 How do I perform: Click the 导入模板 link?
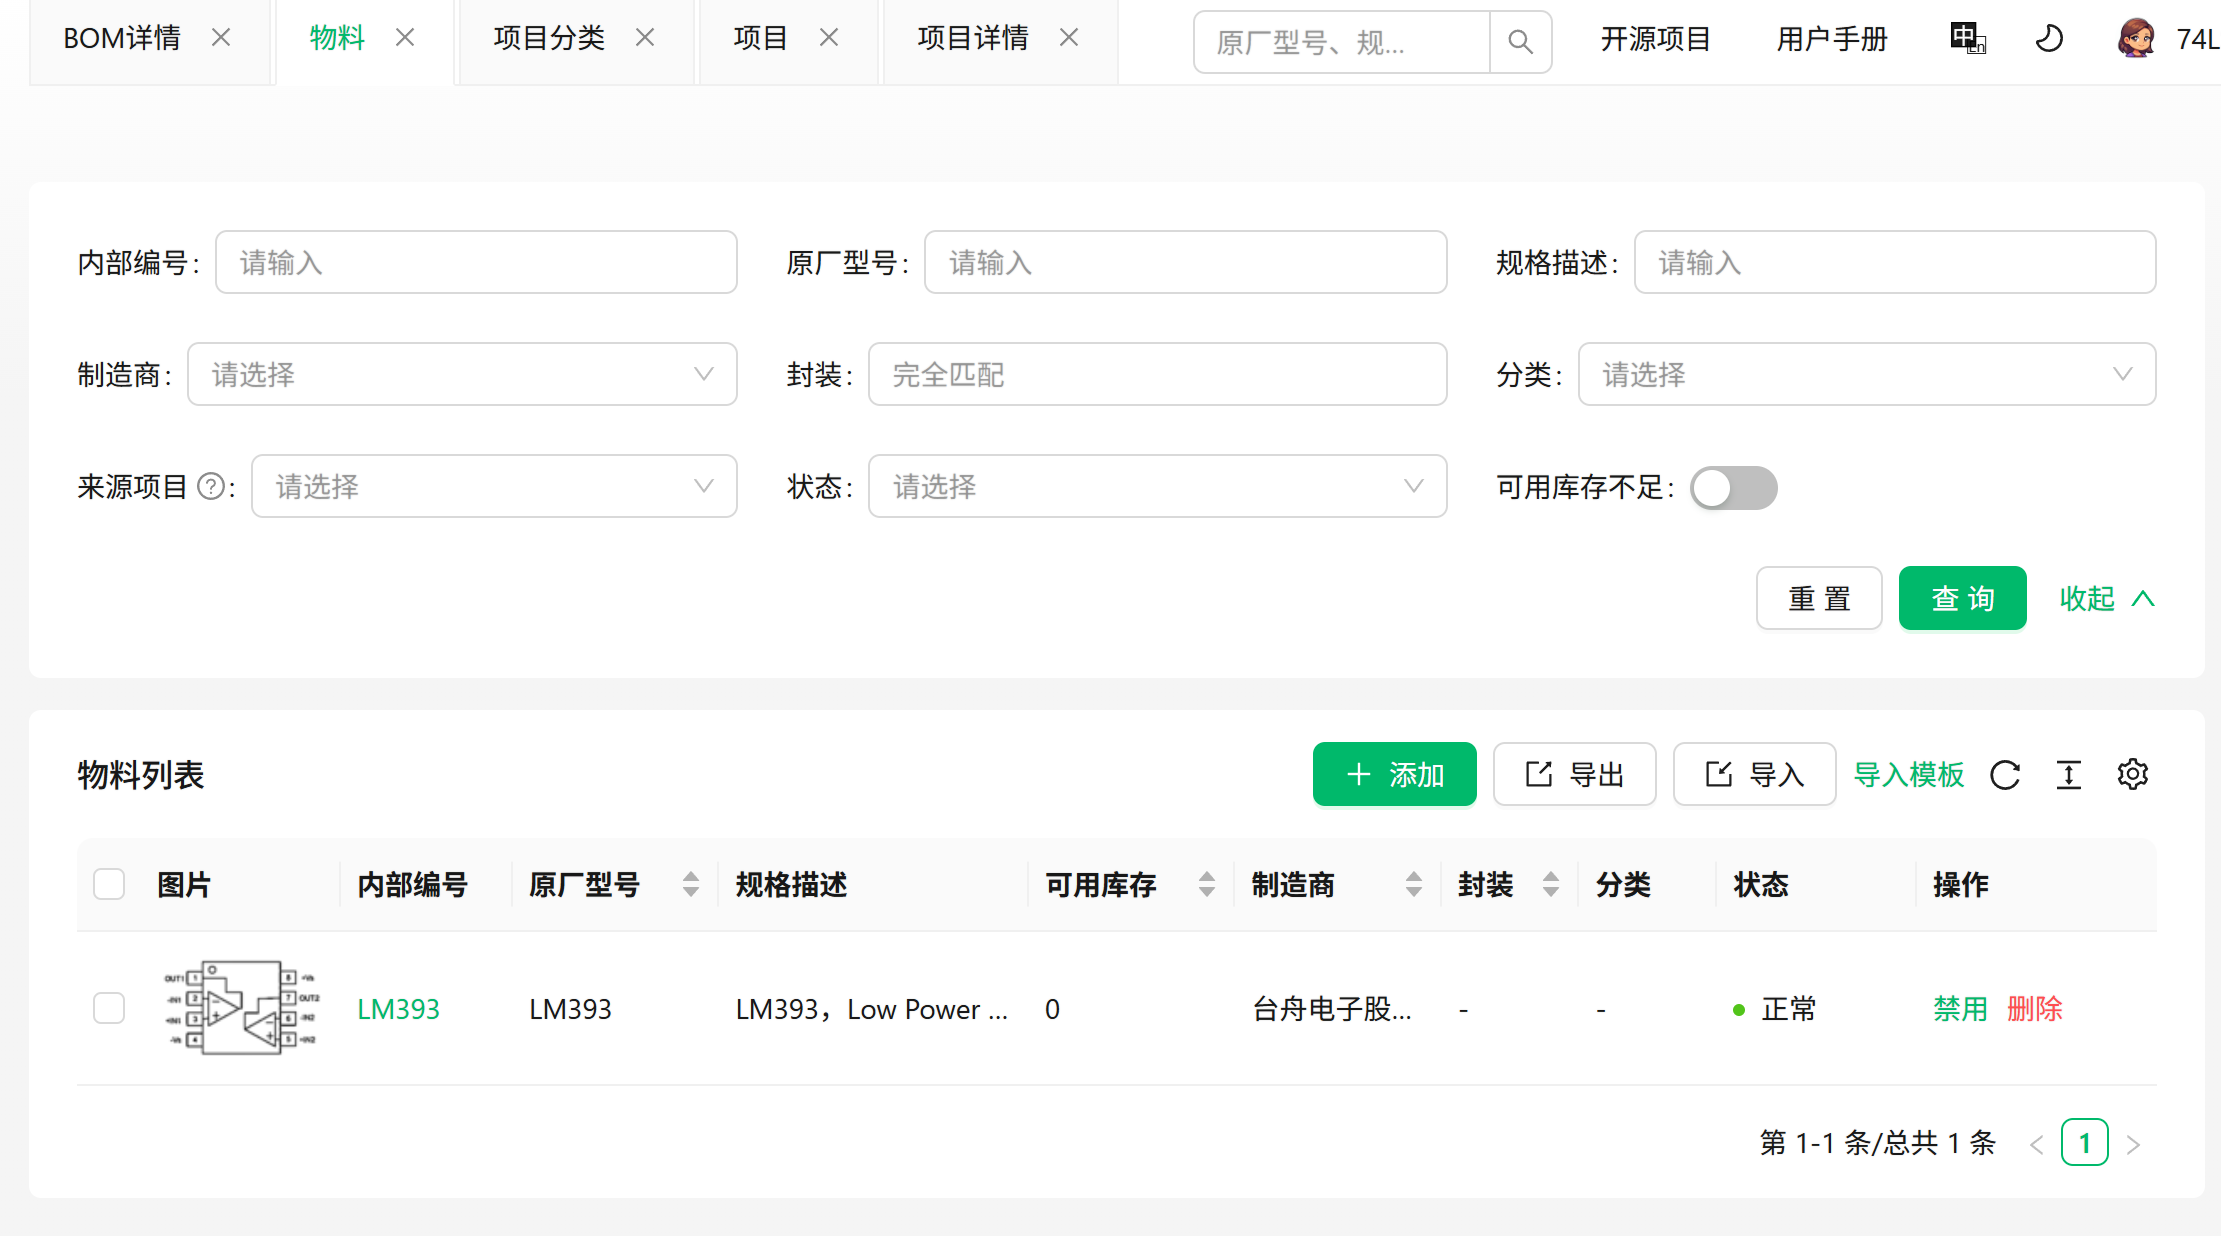[1908, 775]
